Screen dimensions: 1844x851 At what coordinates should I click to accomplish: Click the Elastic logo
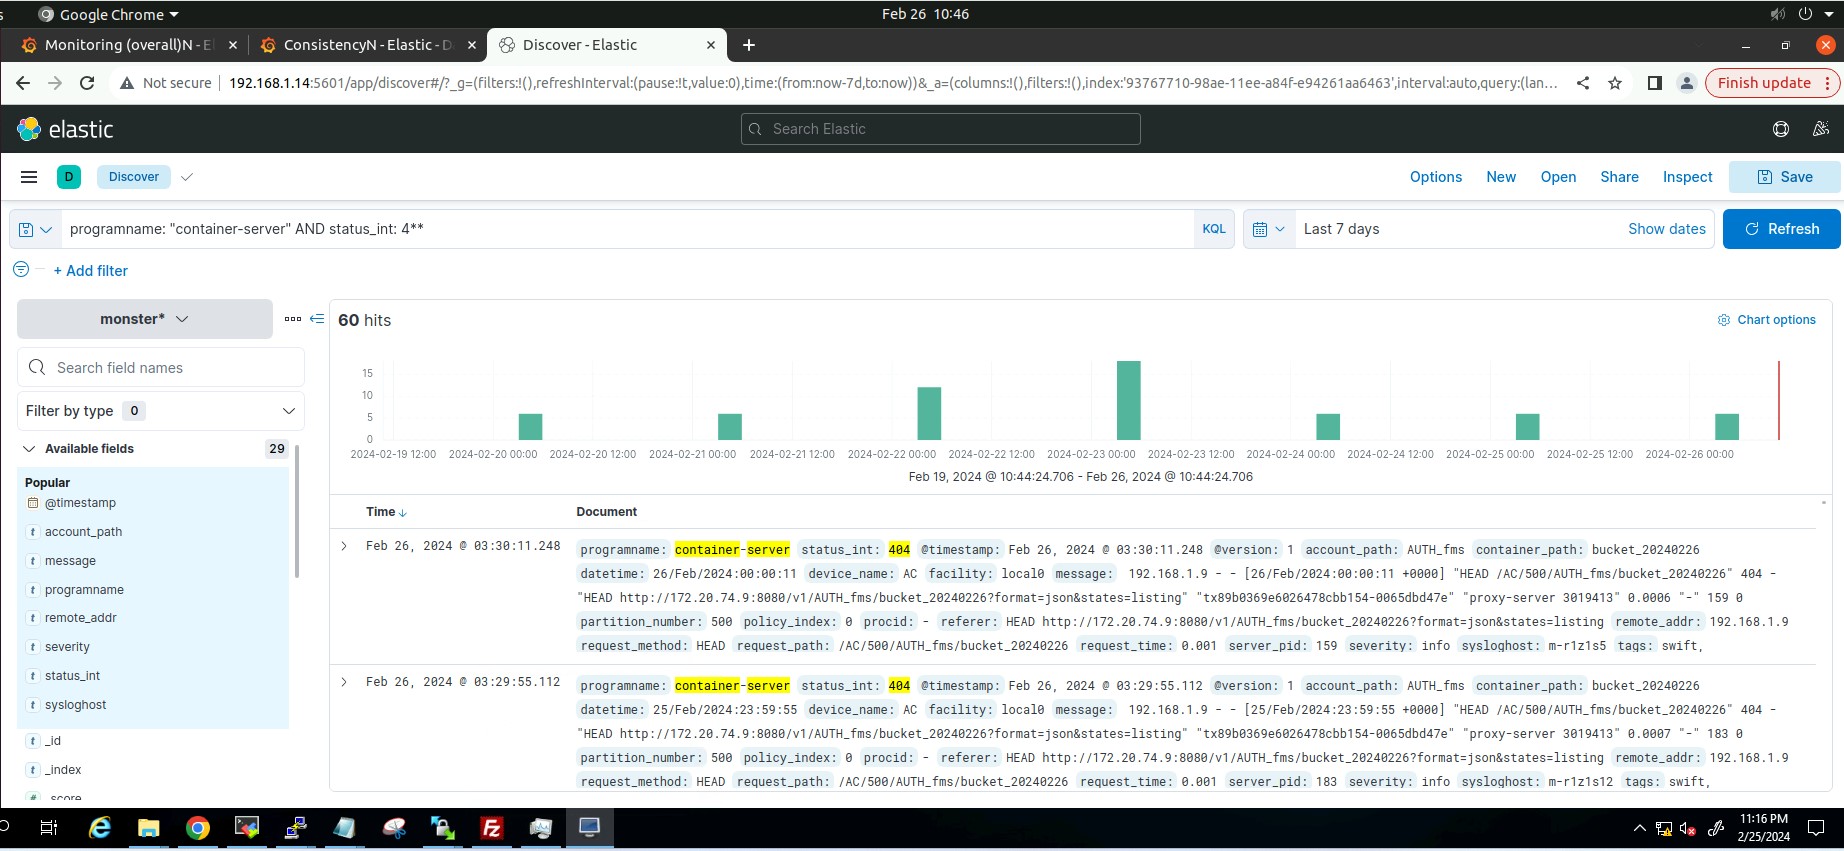click(66, 129)
